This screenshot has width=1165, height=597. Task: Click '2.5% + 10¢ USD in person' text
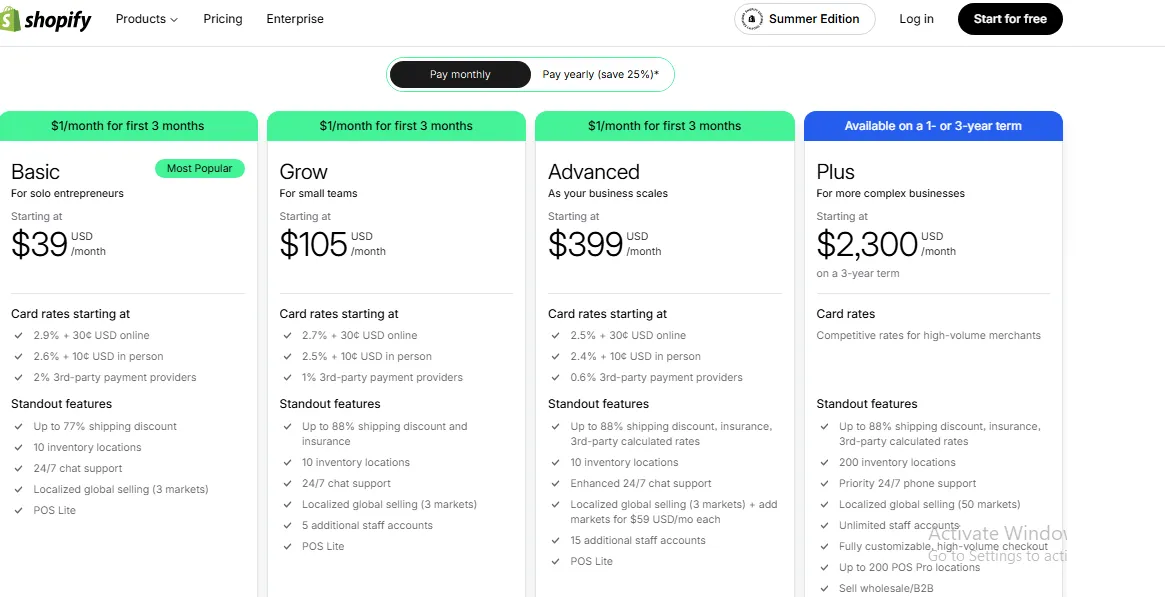click(x=367, y=356)
